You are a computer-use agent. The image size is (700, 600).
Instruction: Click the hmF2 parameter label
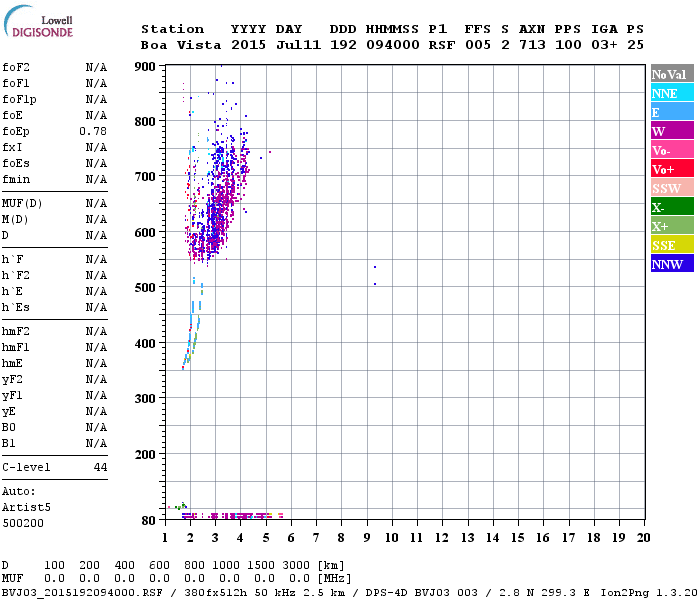coord(16,332)
